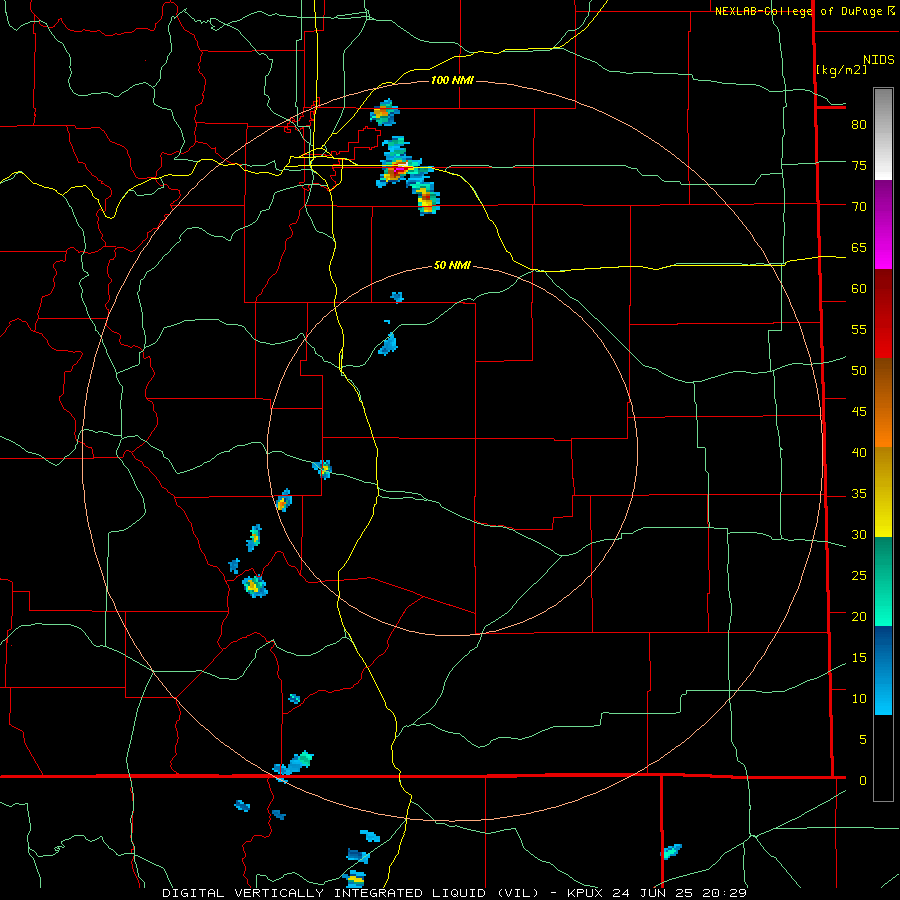This screenshot has width=900, height=900.
Task: Pick the orange-brown segment of the color bar
Action: [883, 402]
